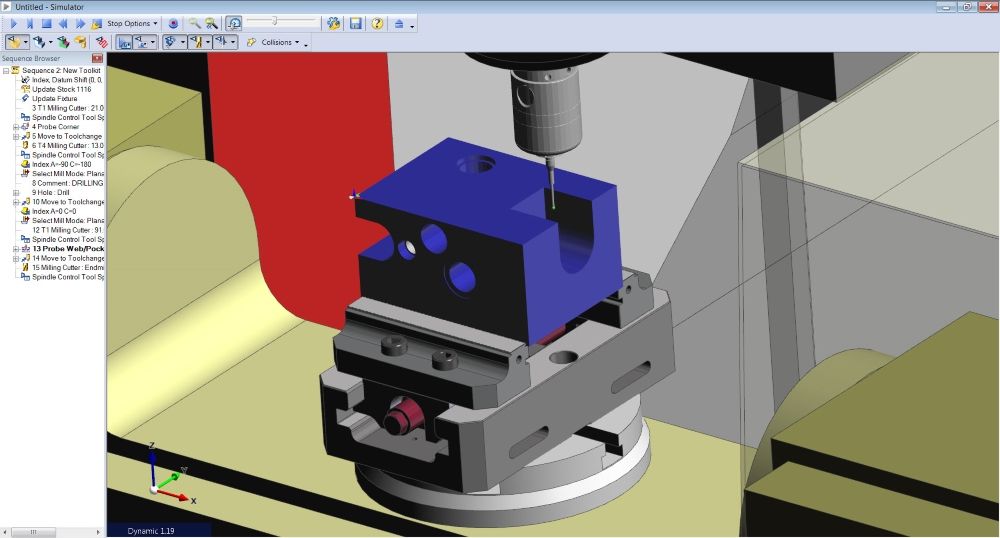Toggle the dynamic speed mode button
Screen dimensions: 1000x538
coord(233,23)
